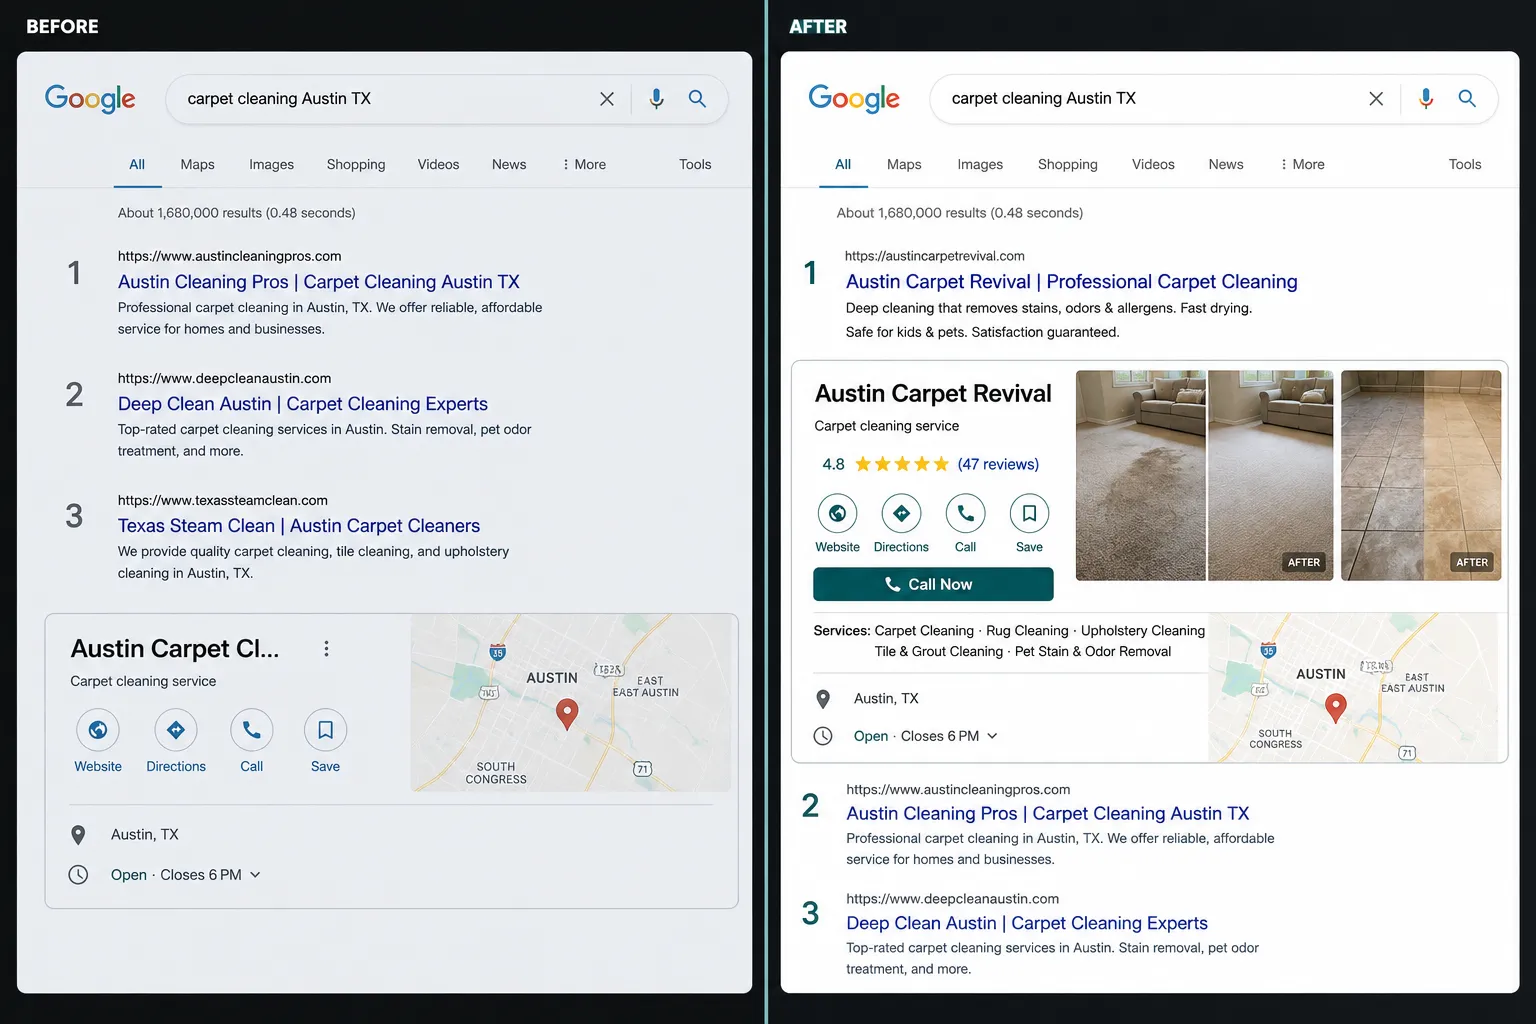Click the microphone icon in BEFORE panel

coord(656,99)
